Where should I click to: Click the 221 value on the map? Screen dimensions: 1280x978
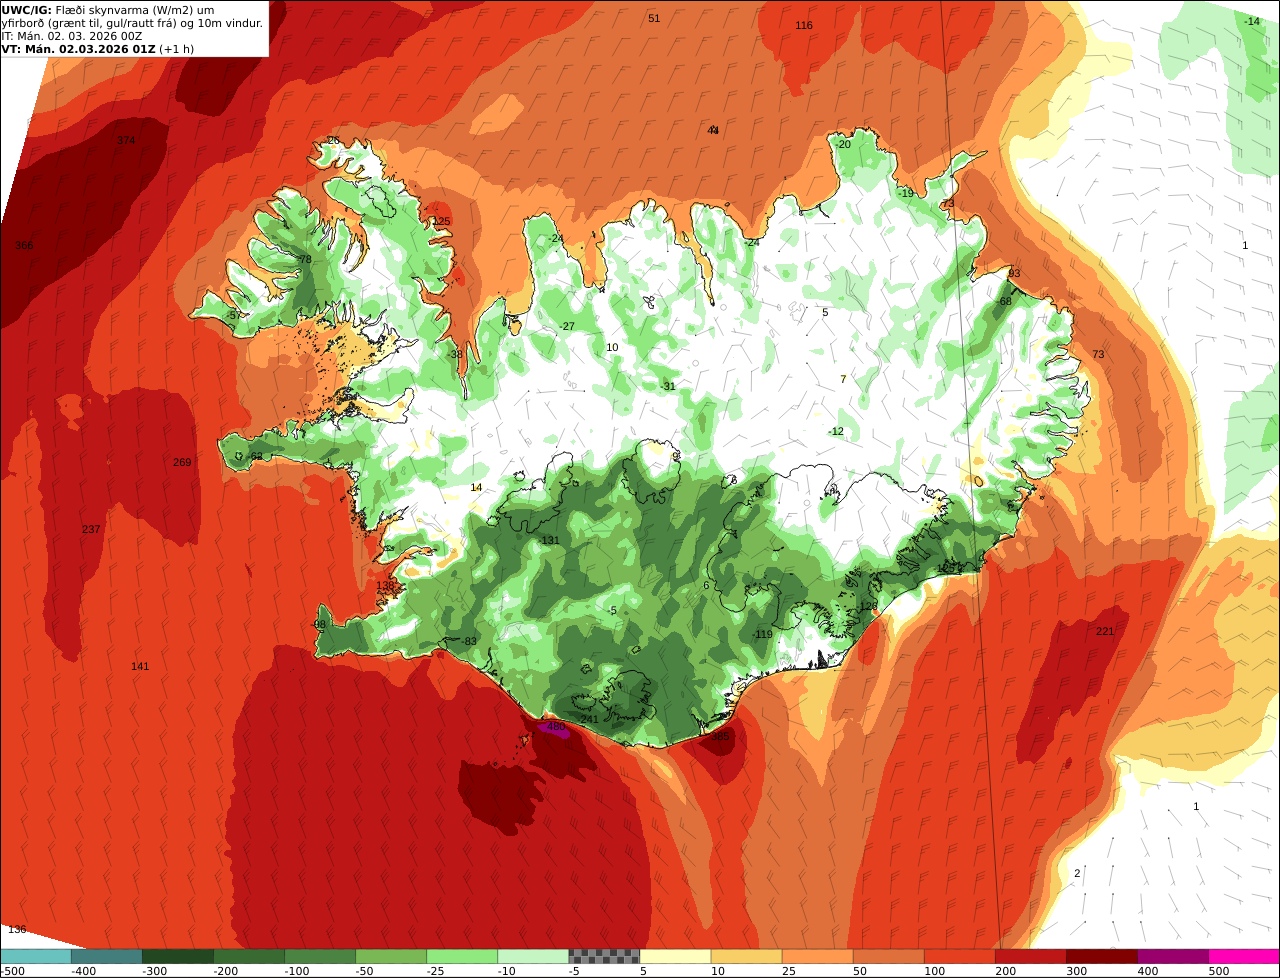[1105, 632]
